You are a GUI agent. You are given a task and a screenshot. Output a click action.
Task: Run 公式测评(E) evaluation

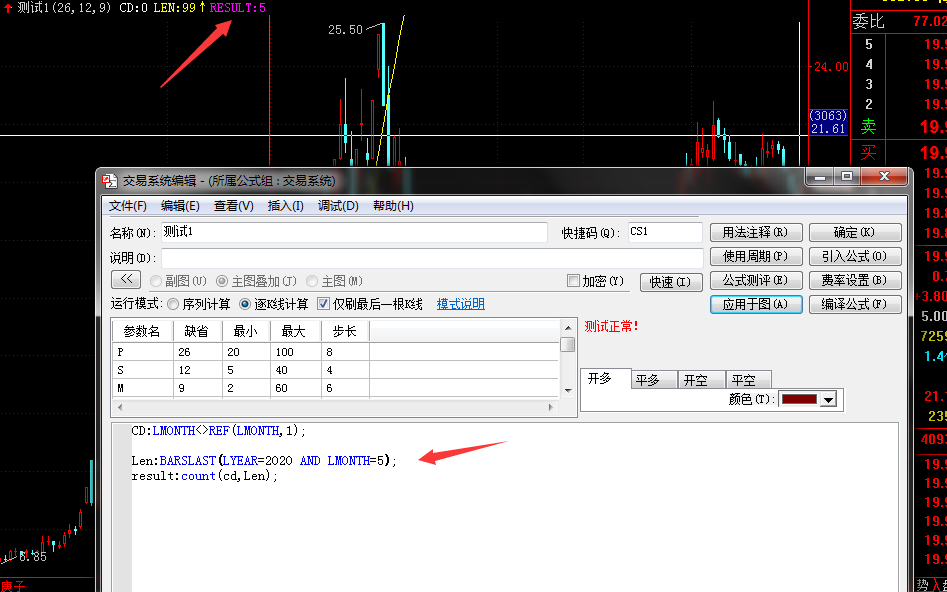pos(756,280)
